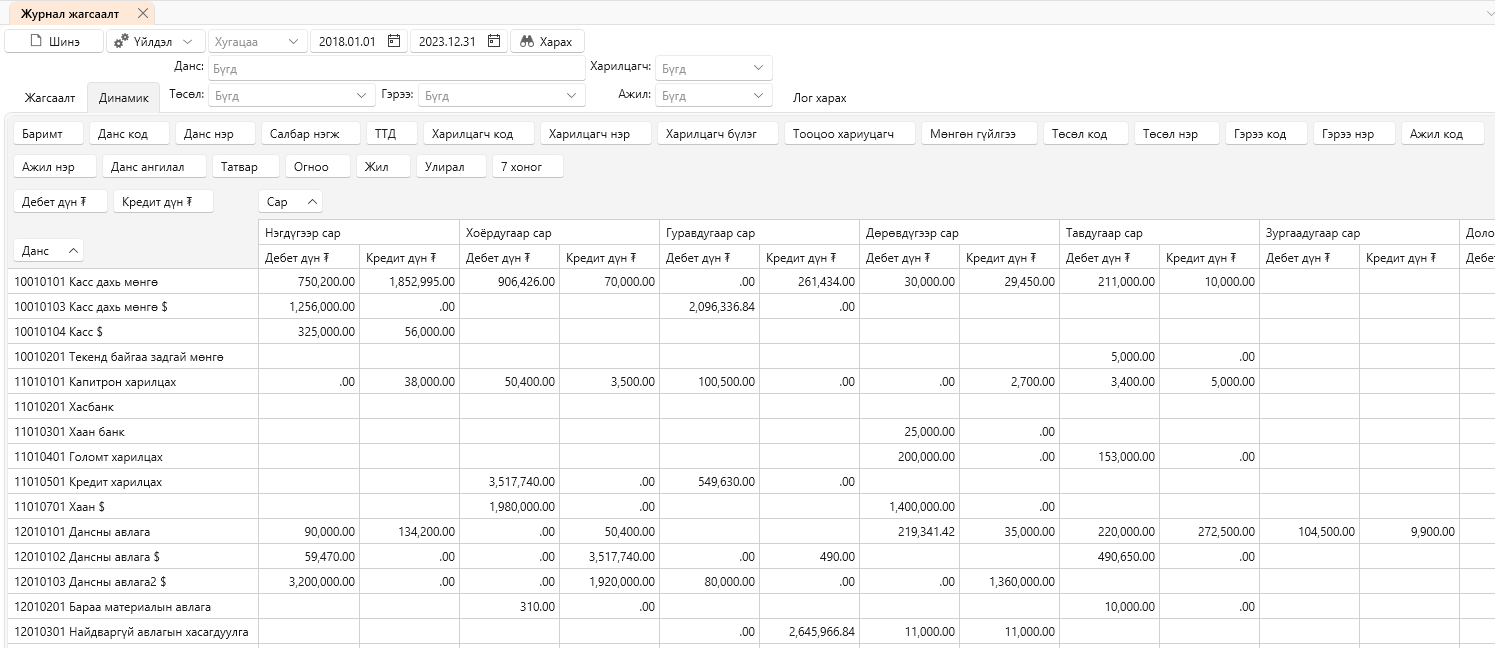Select row 11010301 Хаан банк

134,432
